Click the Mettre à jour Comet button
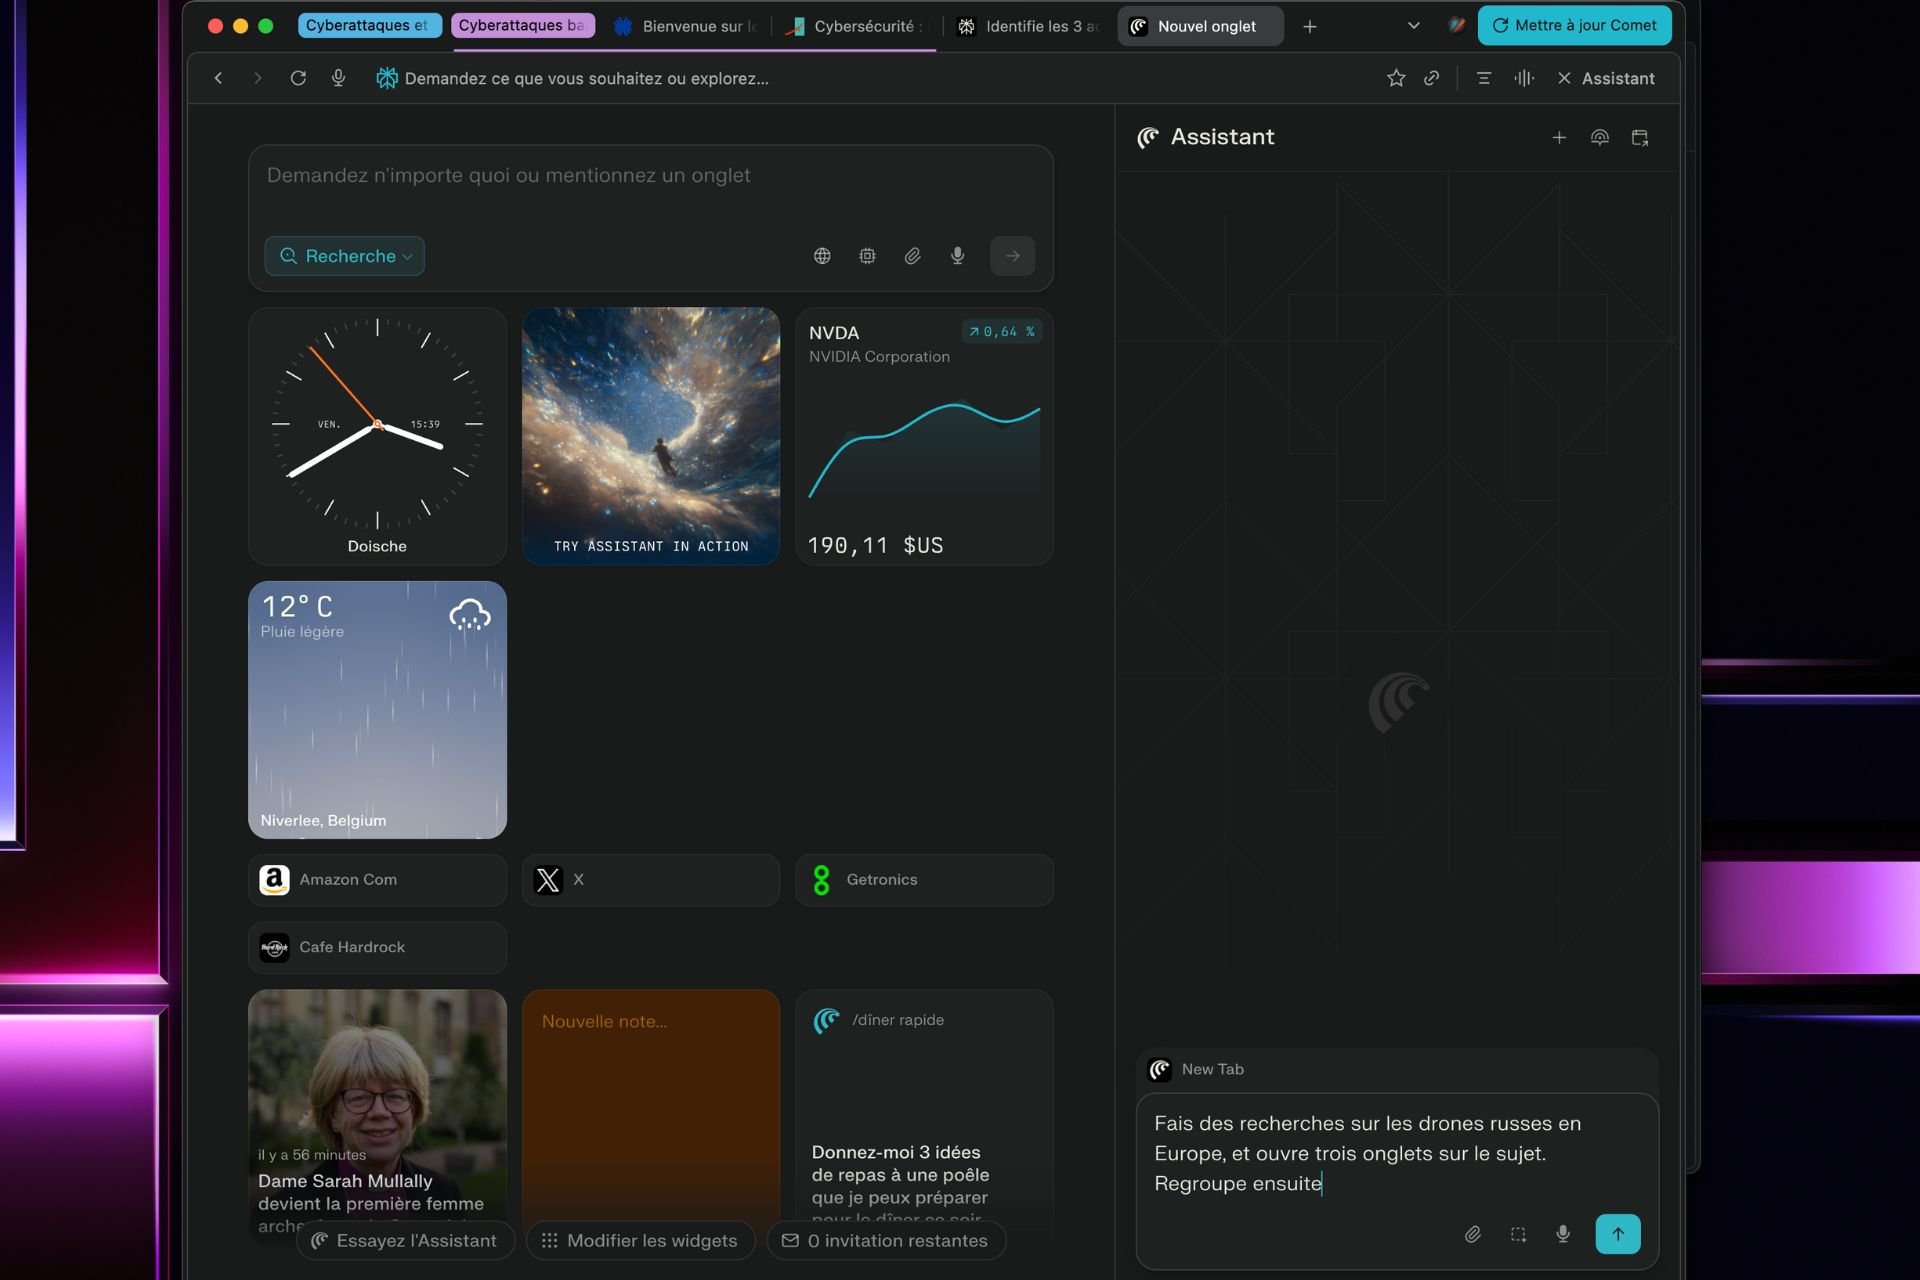1920x1280 pixels. 1574,26
